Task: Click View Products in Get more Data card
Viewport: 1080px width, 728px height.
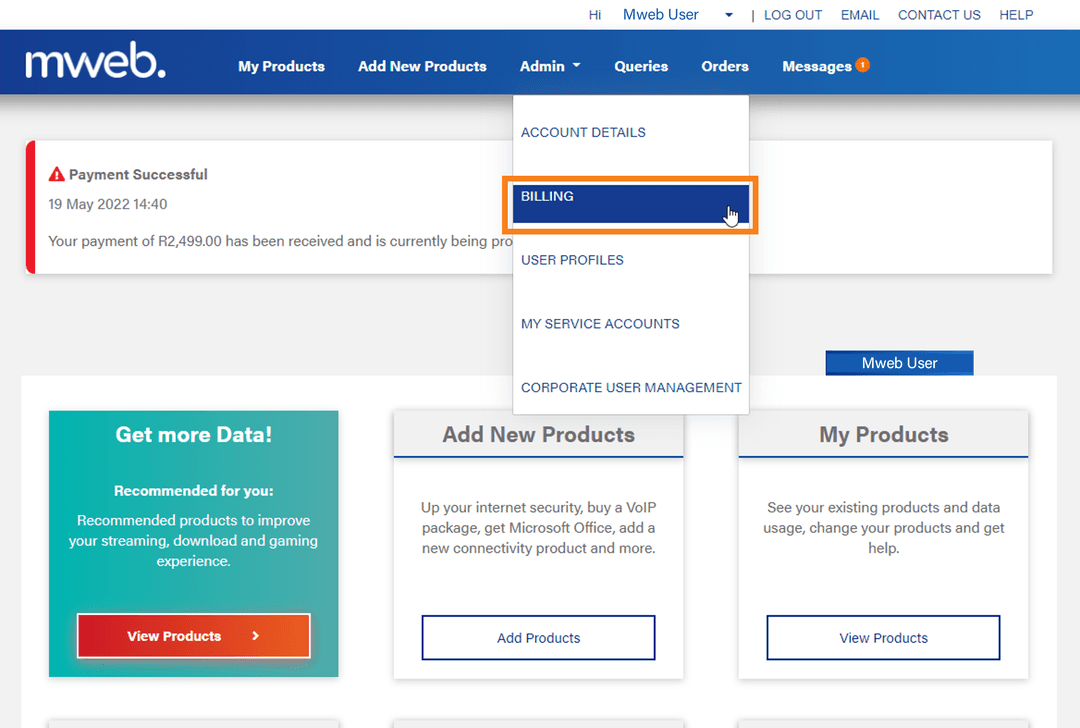Action: pyautogui.click(x=193, y=636)
